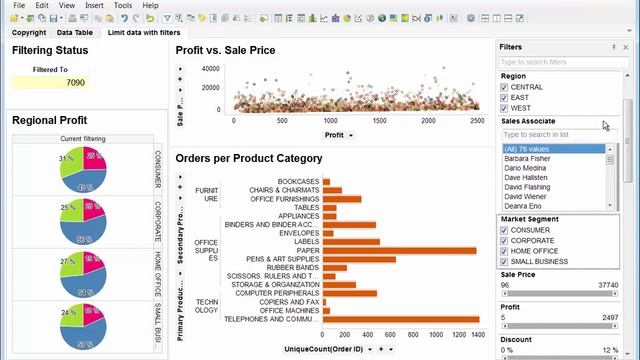
Task: Insert a Line Chart via toolbar icon
Action: tap(324, 18)
